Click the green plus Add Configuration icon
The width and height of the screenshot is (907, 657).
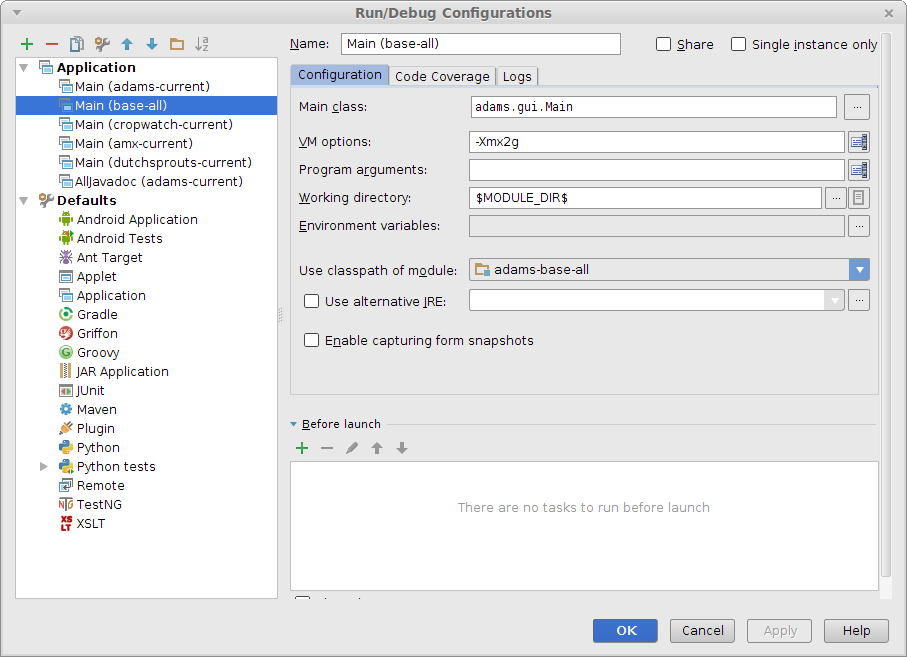(27, 44)
